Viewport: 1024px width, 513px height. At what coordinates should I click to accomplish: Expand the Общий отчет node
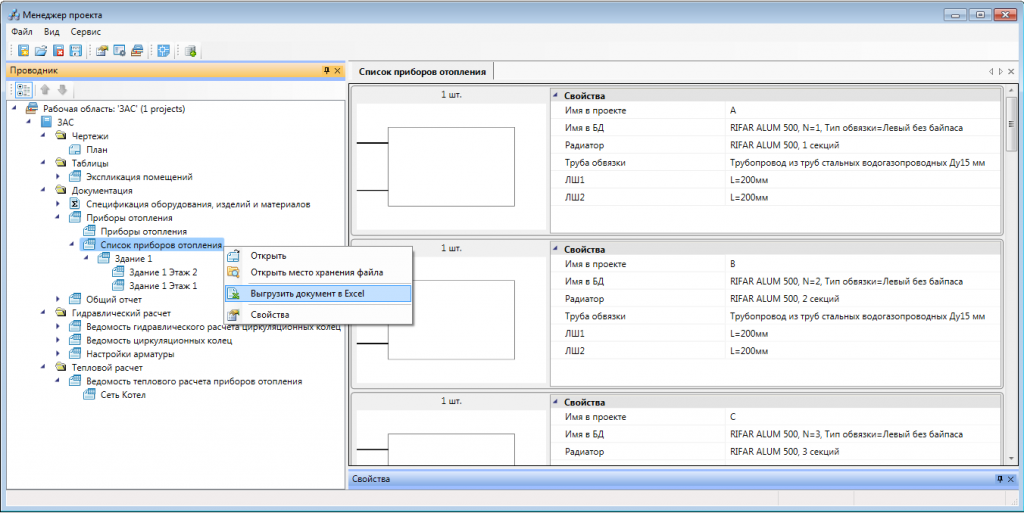(57, 300)
